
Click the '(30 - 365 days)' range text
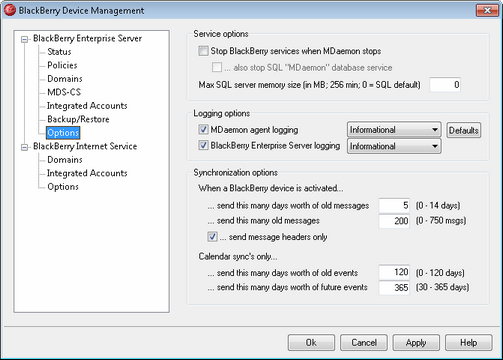point(442,287)
